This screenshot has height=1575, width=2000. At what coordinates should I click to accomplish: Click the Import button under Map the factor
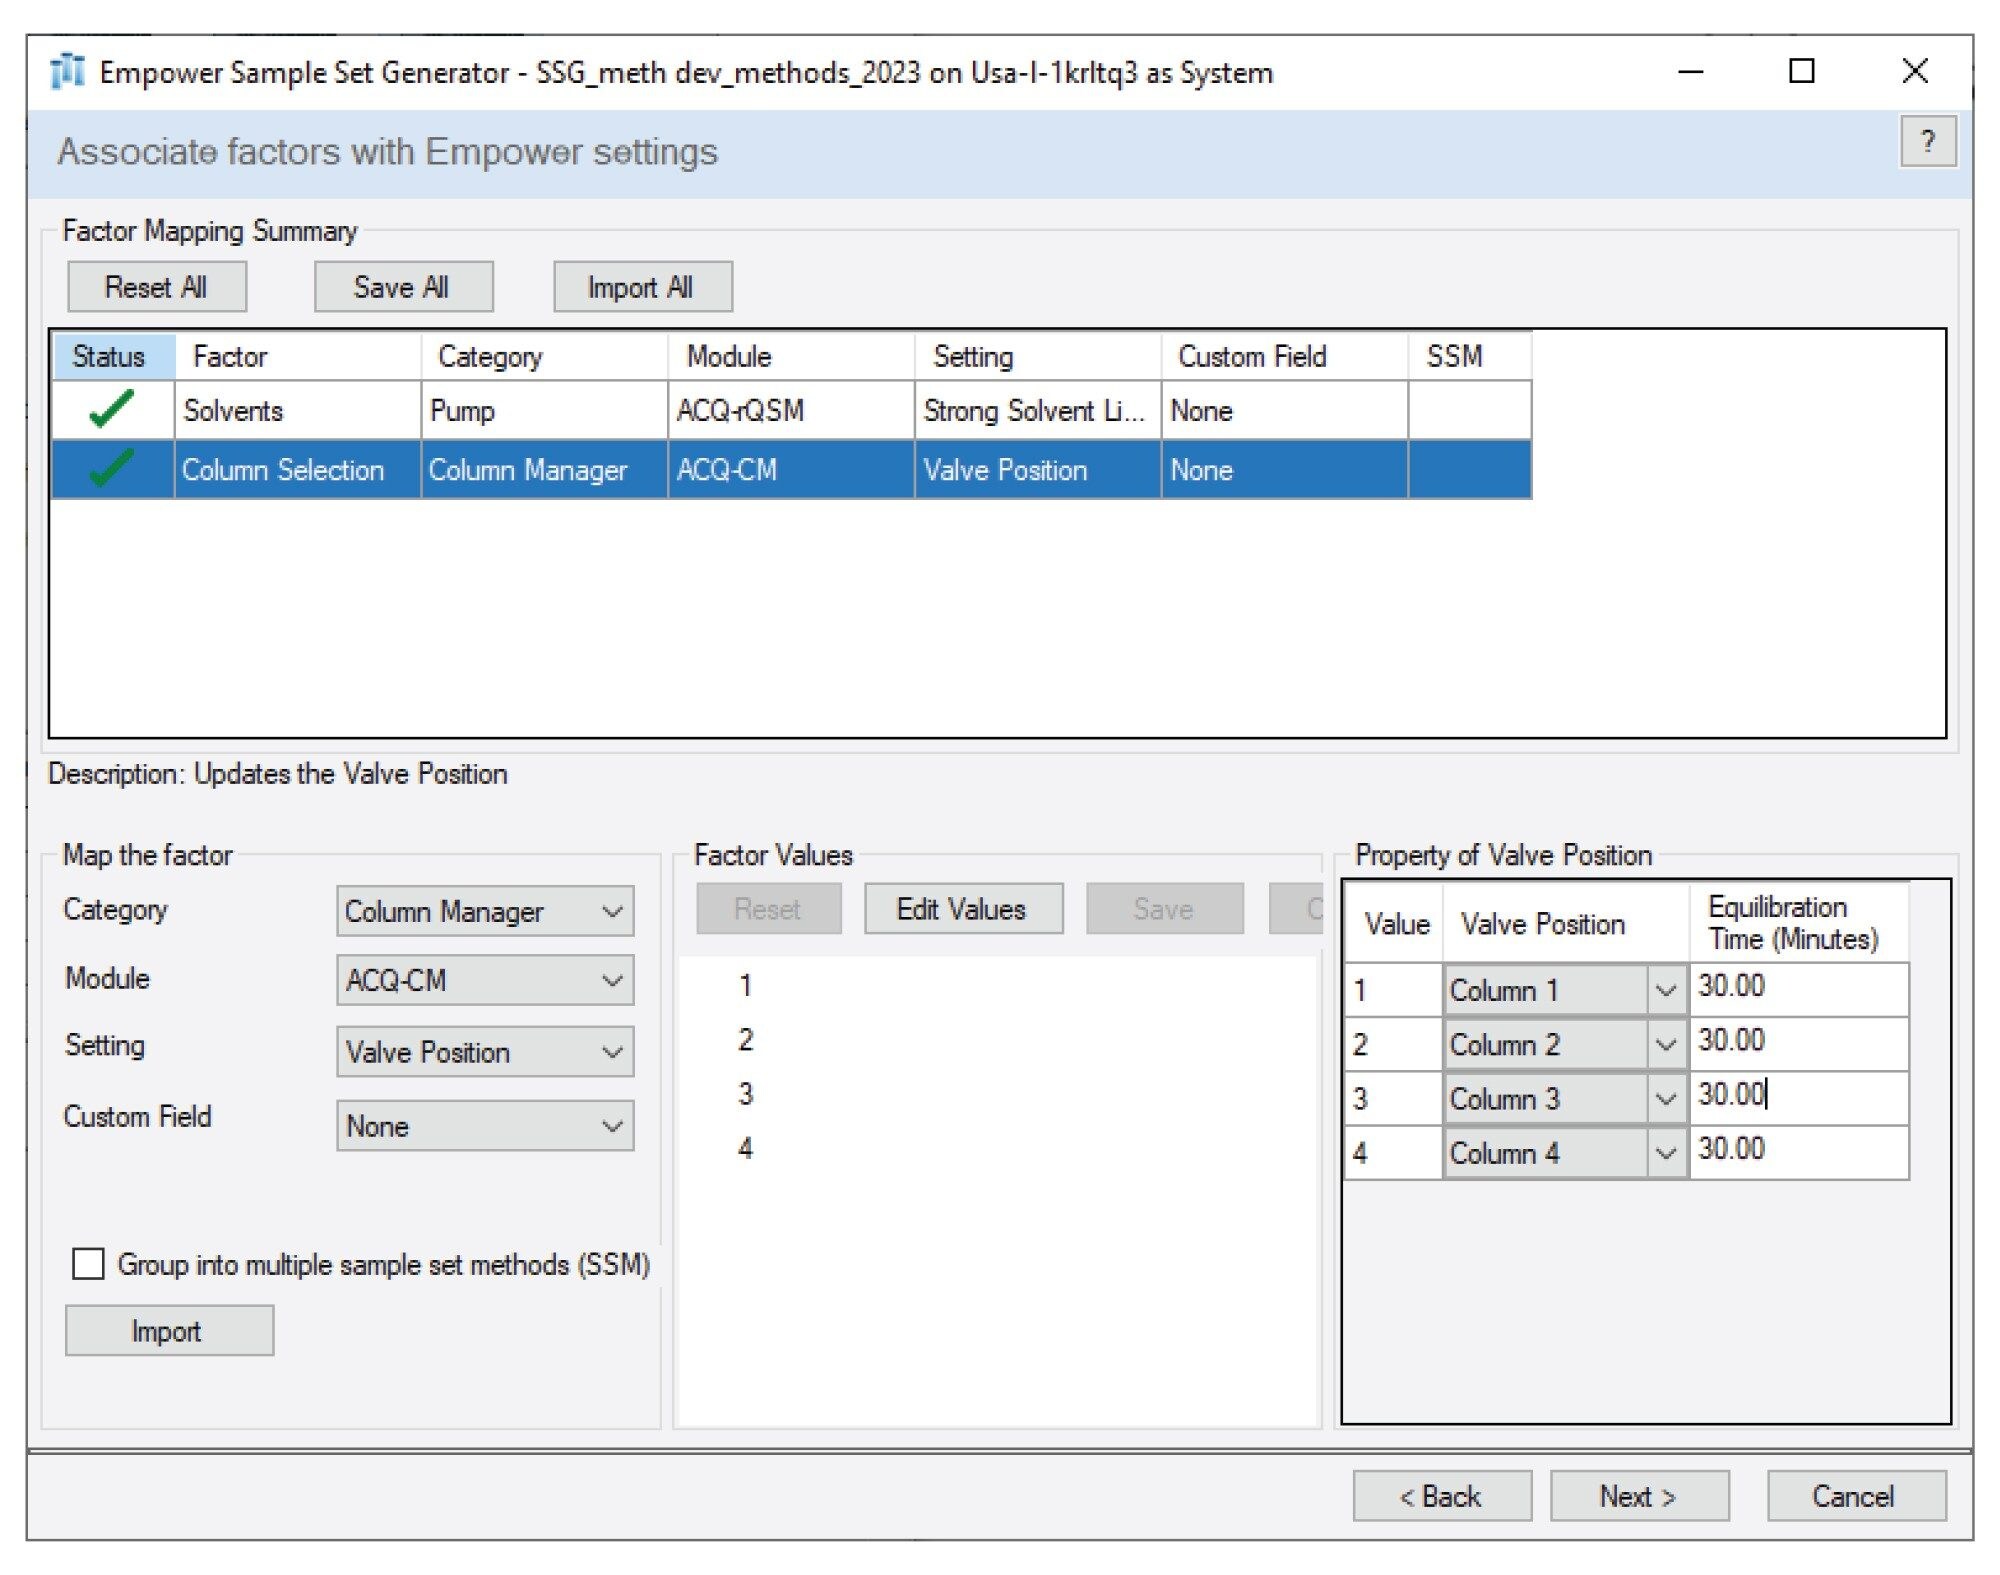pyautogui.click(x=169, y=1331)
